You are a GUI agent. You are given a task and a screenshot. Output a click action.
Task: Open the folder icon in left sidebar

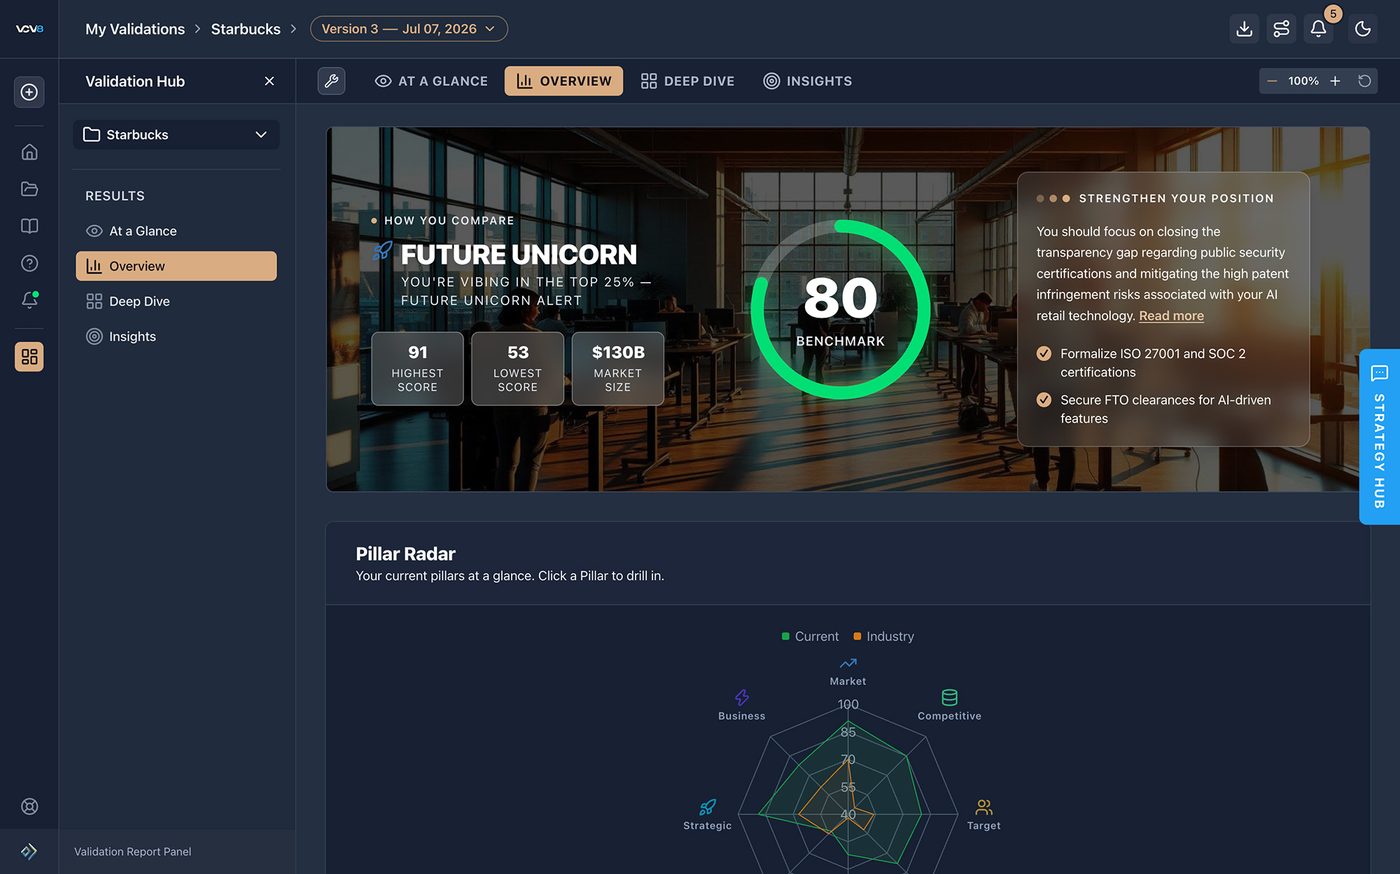click(x=29, y=189)
